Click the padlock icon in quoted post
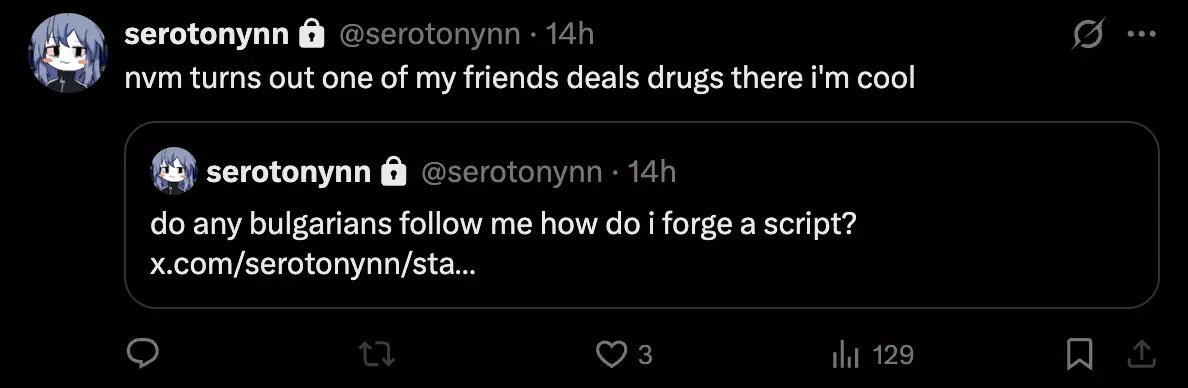The width and height of the screenshot is (1188, 388). coord(393,172)
